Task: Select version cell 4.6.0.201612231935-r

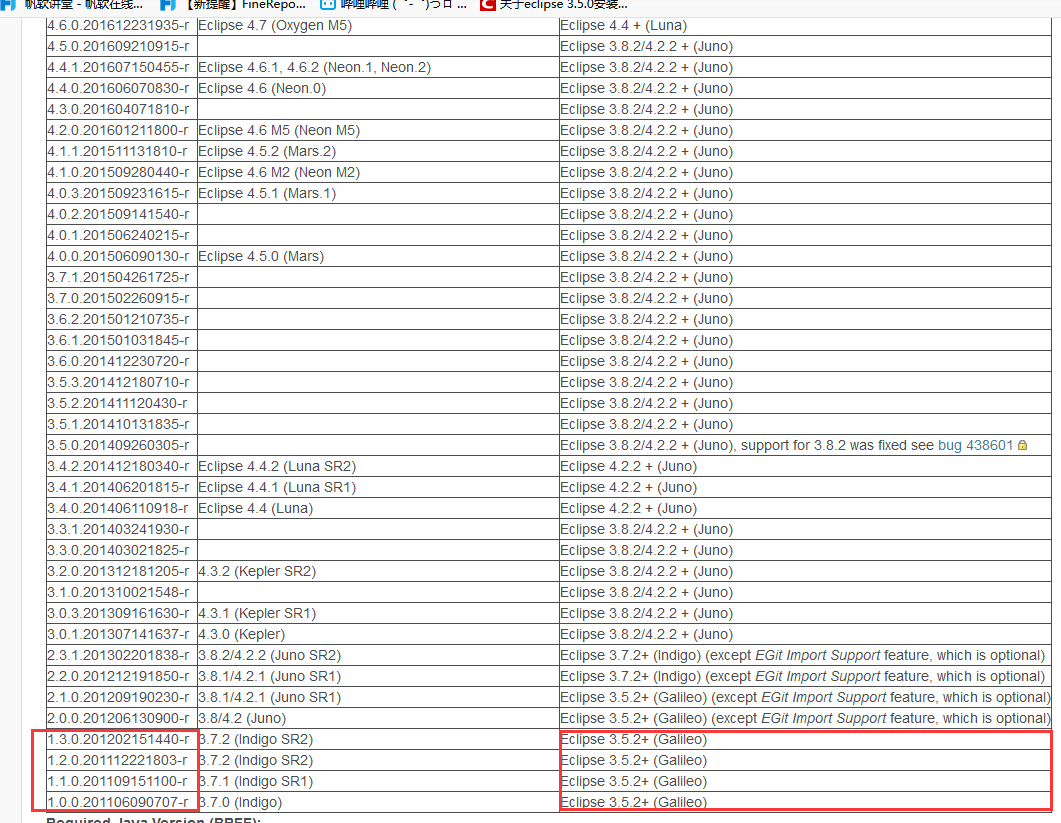Action: 122,25
